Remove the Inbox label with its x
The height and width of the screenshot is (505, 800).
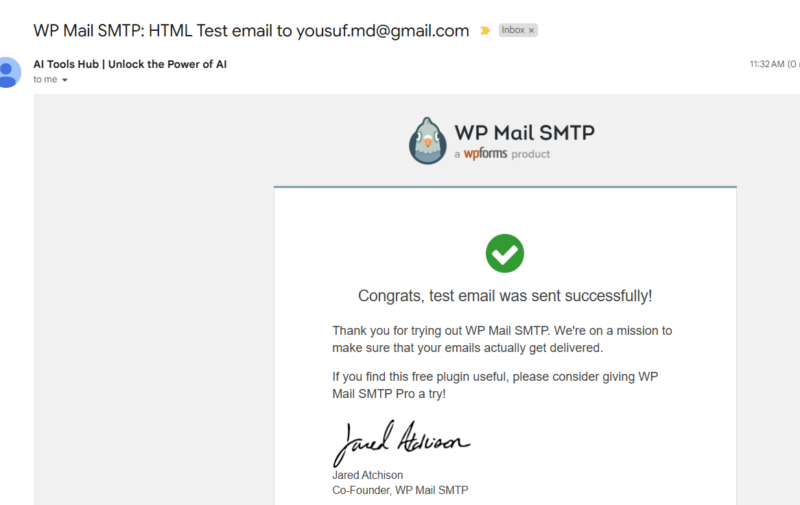(x=532, y=31)
